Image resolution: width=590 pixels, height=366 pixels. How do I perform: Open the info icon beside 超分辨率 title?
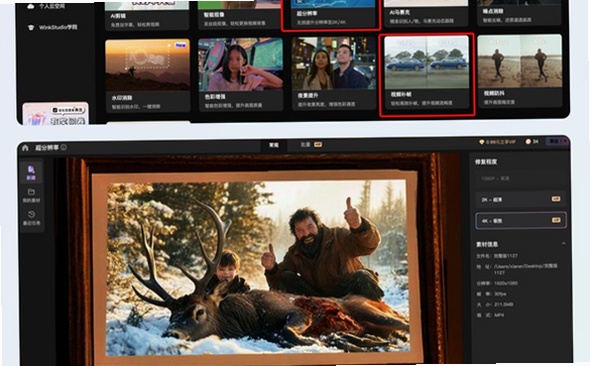tap(64, 147)
